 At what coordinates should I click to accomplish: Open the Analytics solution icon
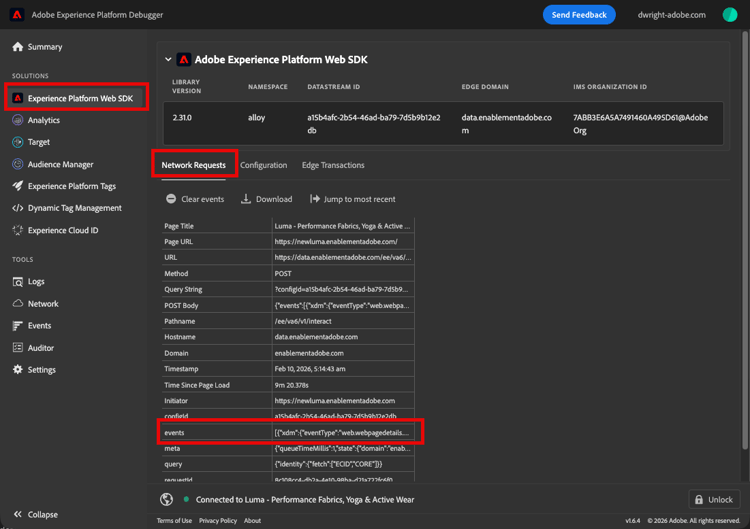18,120
